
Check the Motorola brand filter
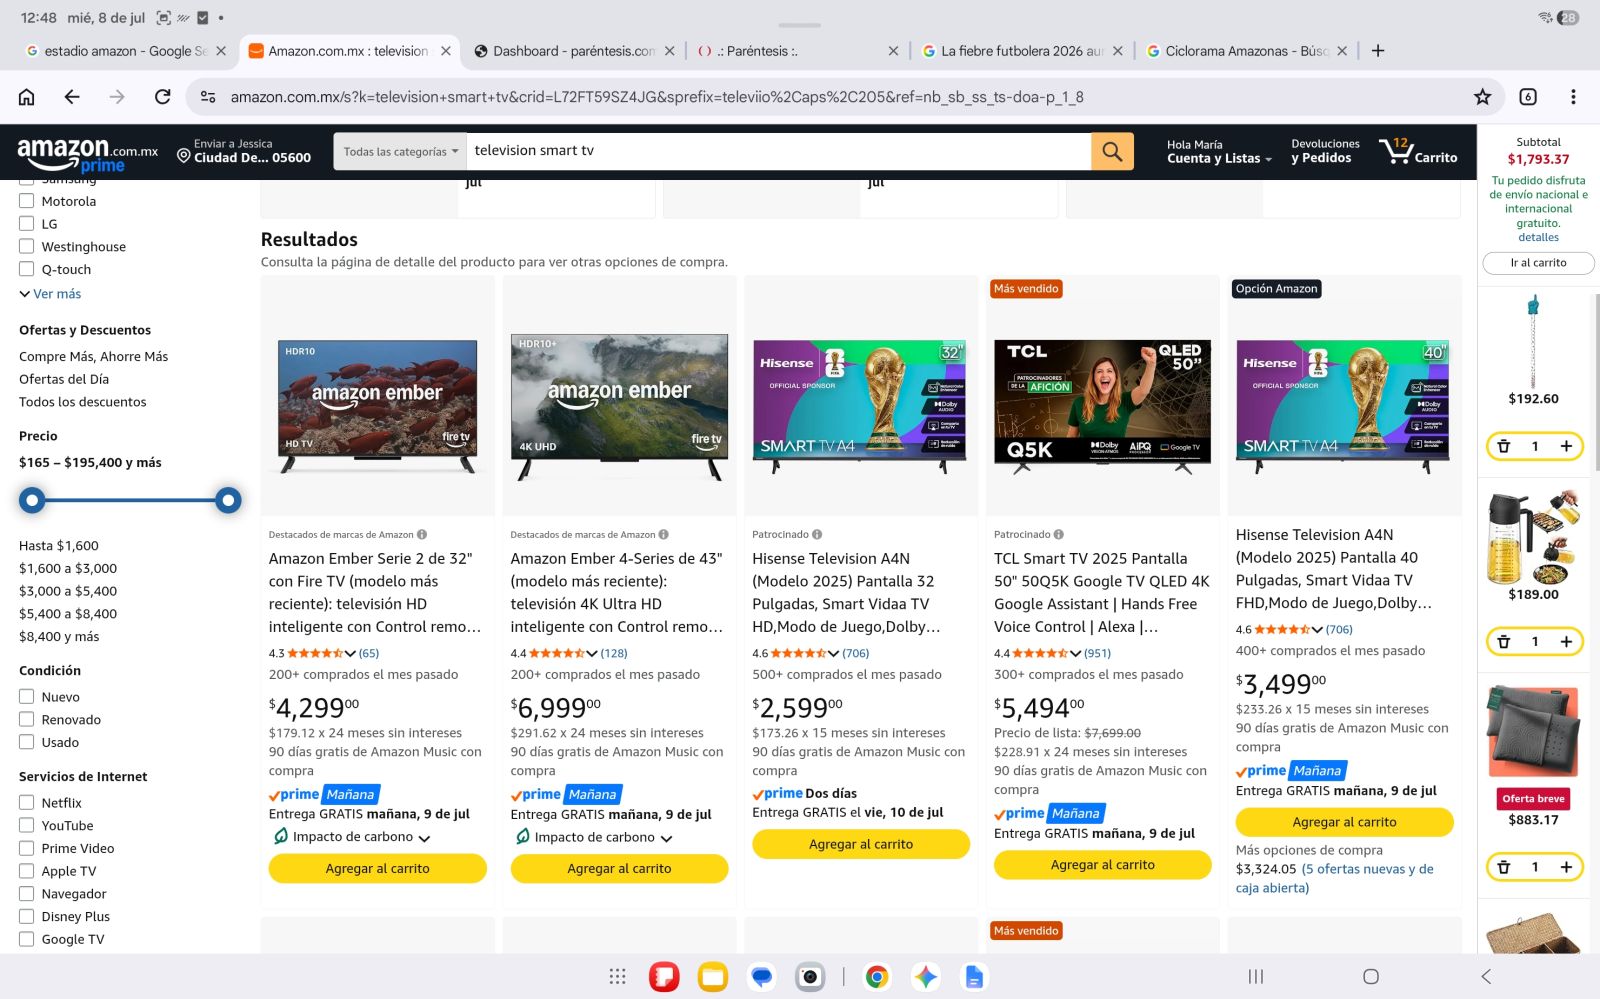(x=27, y=201)
